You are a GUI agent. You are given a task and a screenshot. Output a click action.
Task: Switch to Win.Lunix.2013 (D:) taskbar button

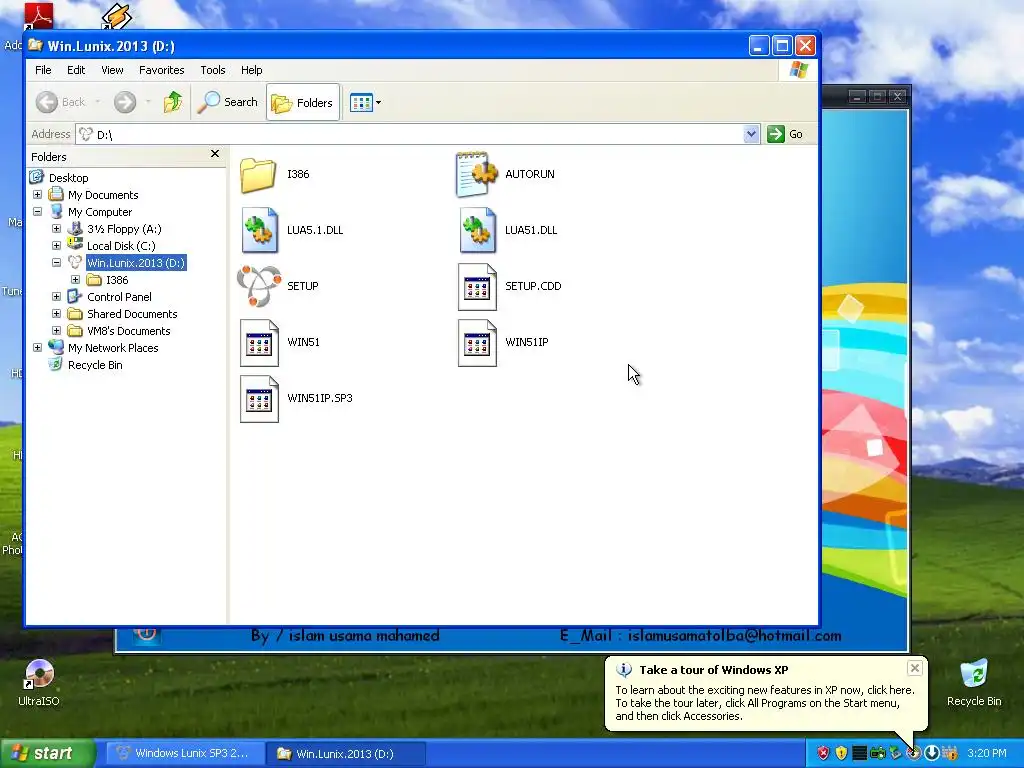point(346,754)
